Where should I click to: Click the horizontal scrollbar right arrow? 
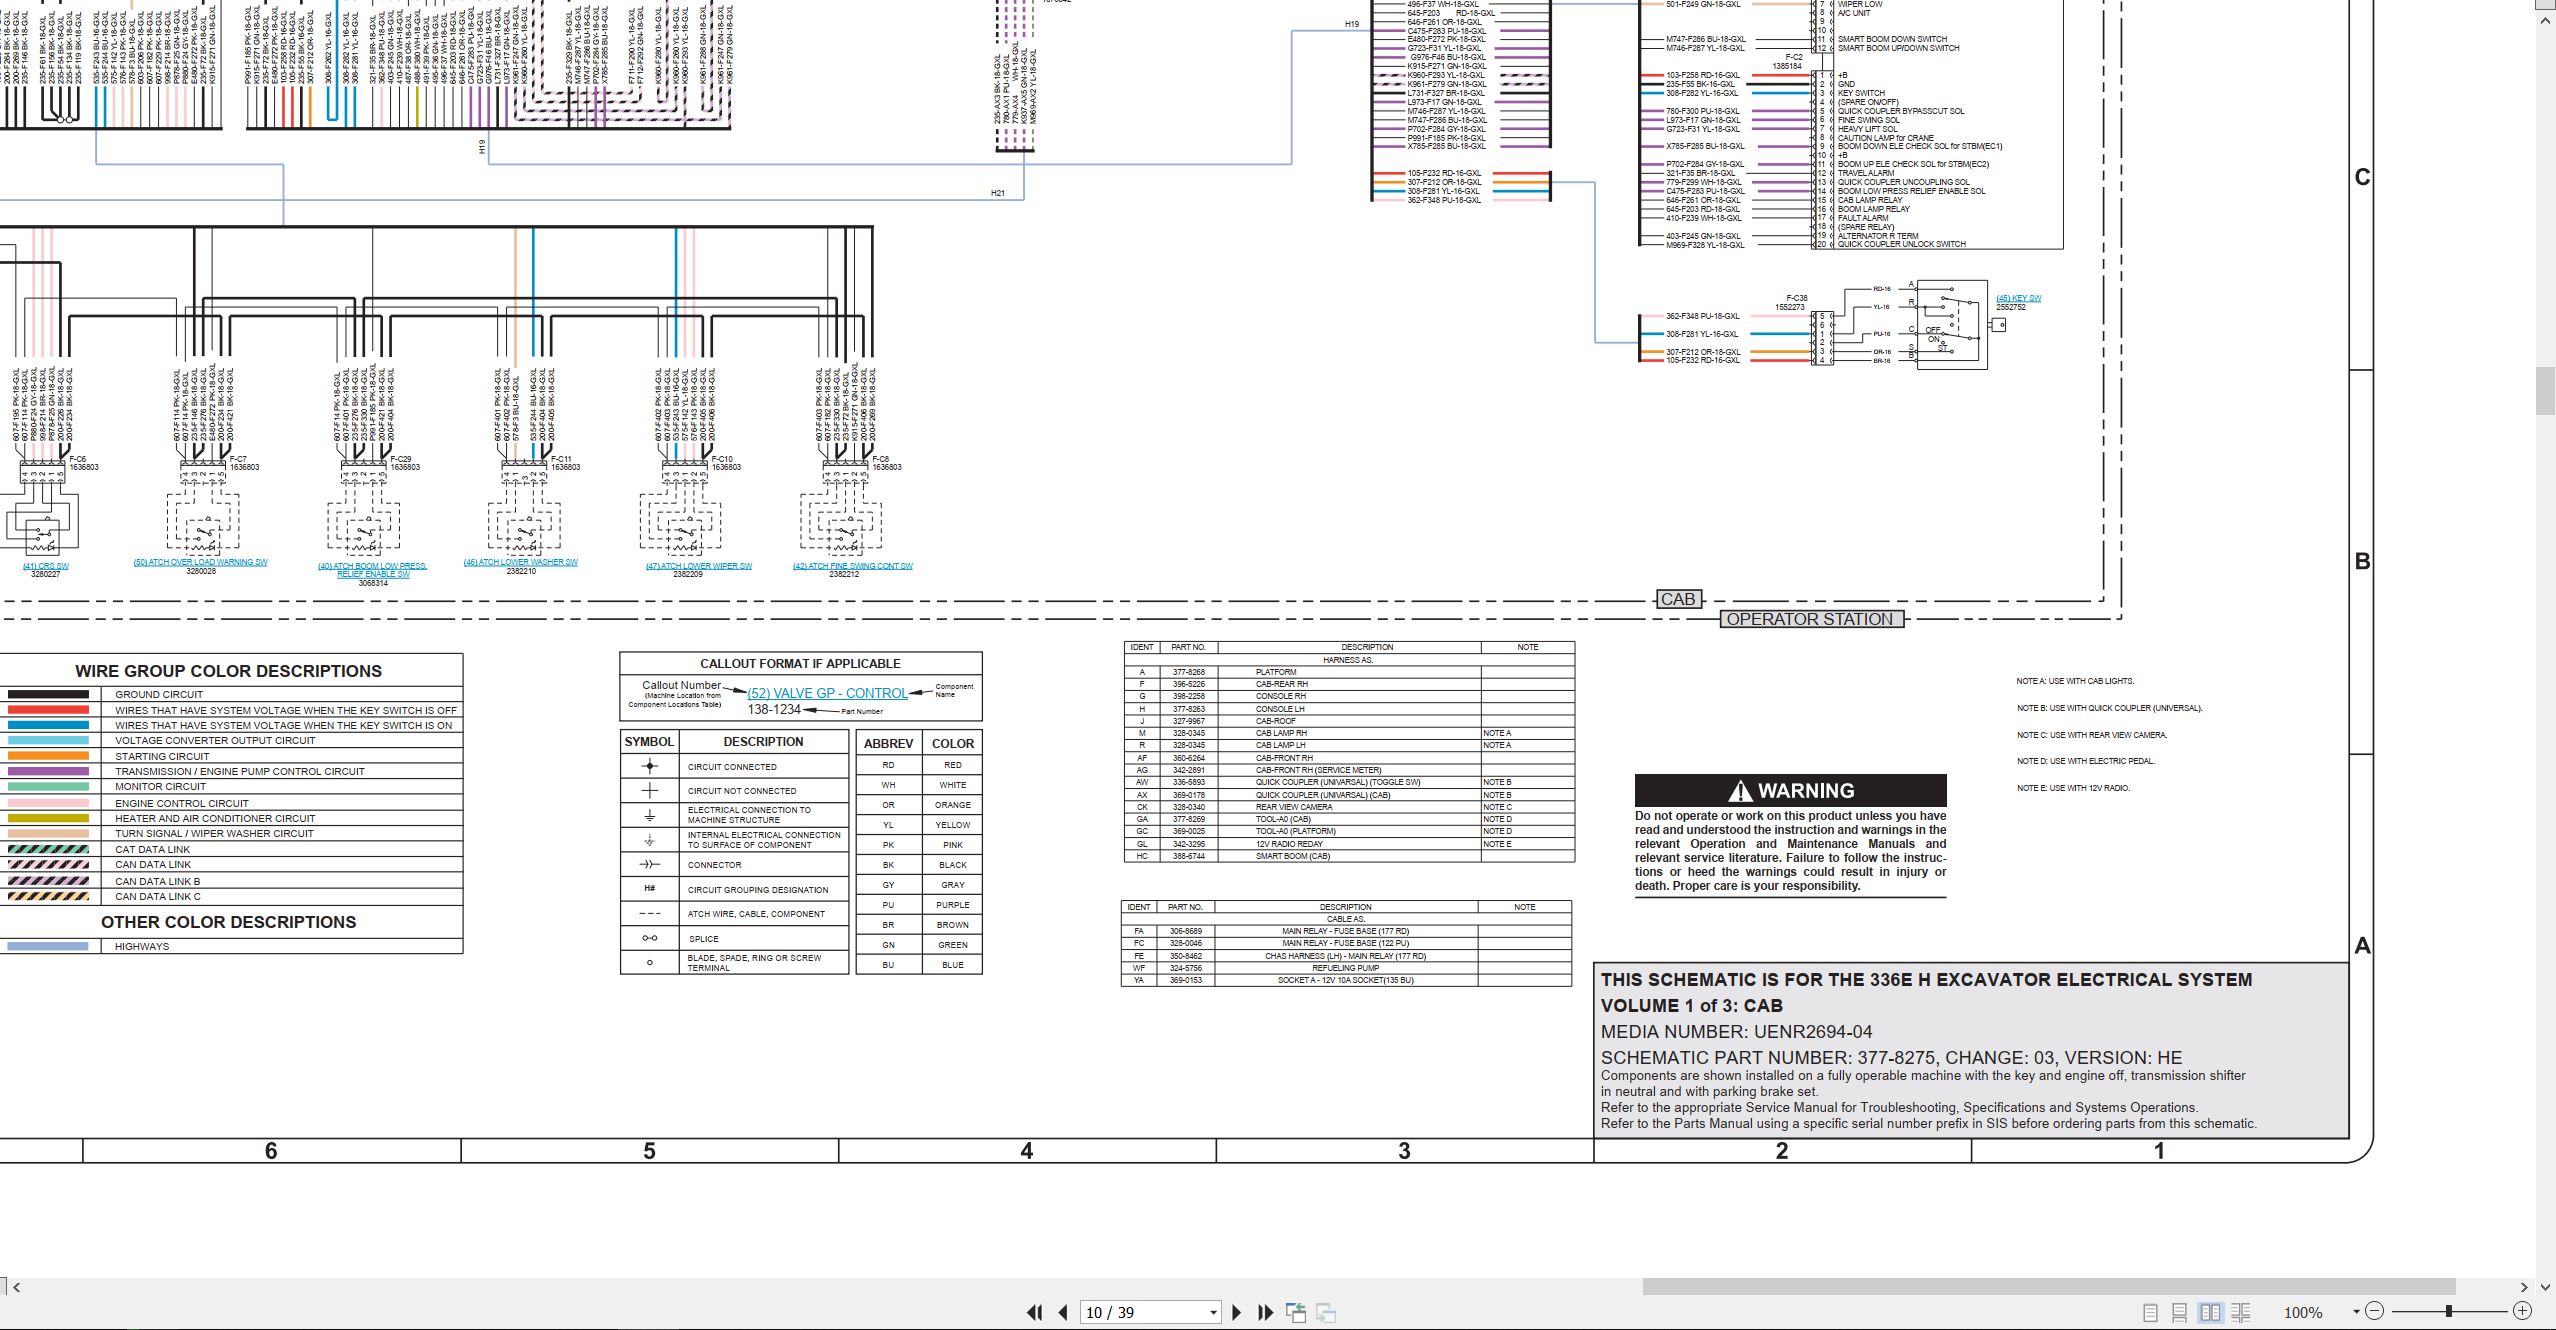pyautogui.click(x=2524, y=1287)
